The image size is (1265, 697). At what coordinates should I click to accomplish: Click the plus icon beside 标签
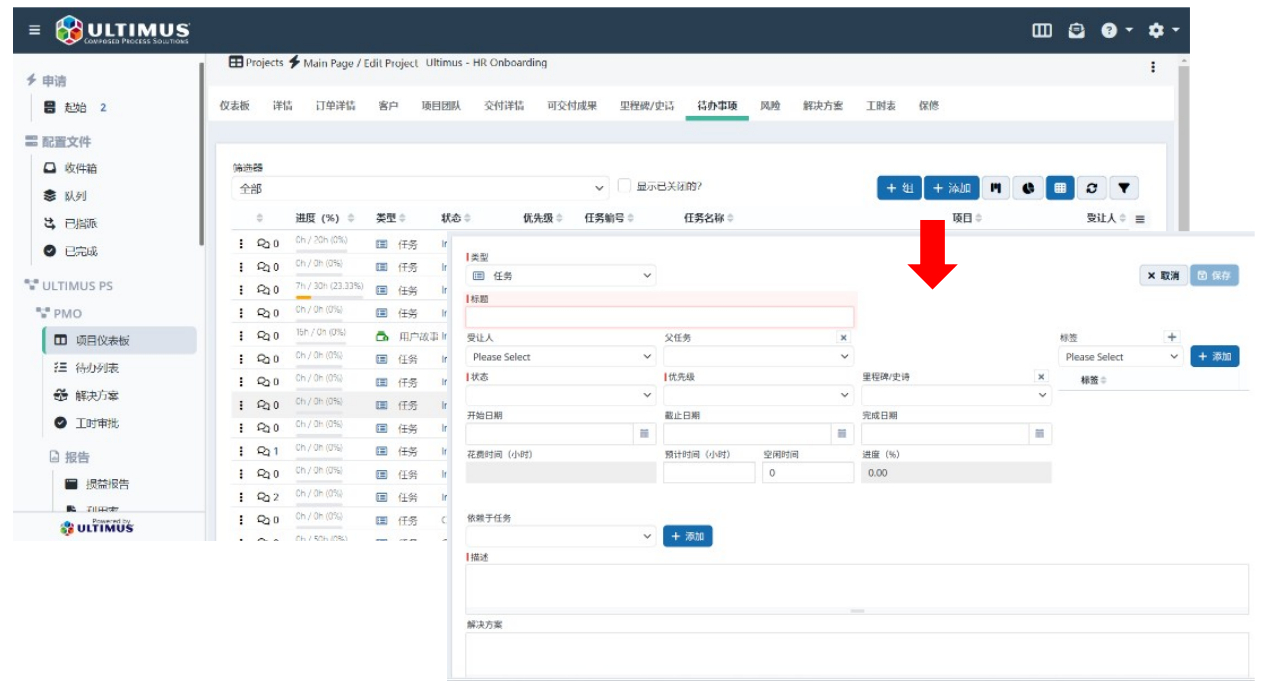click(x=1173, y=338)
